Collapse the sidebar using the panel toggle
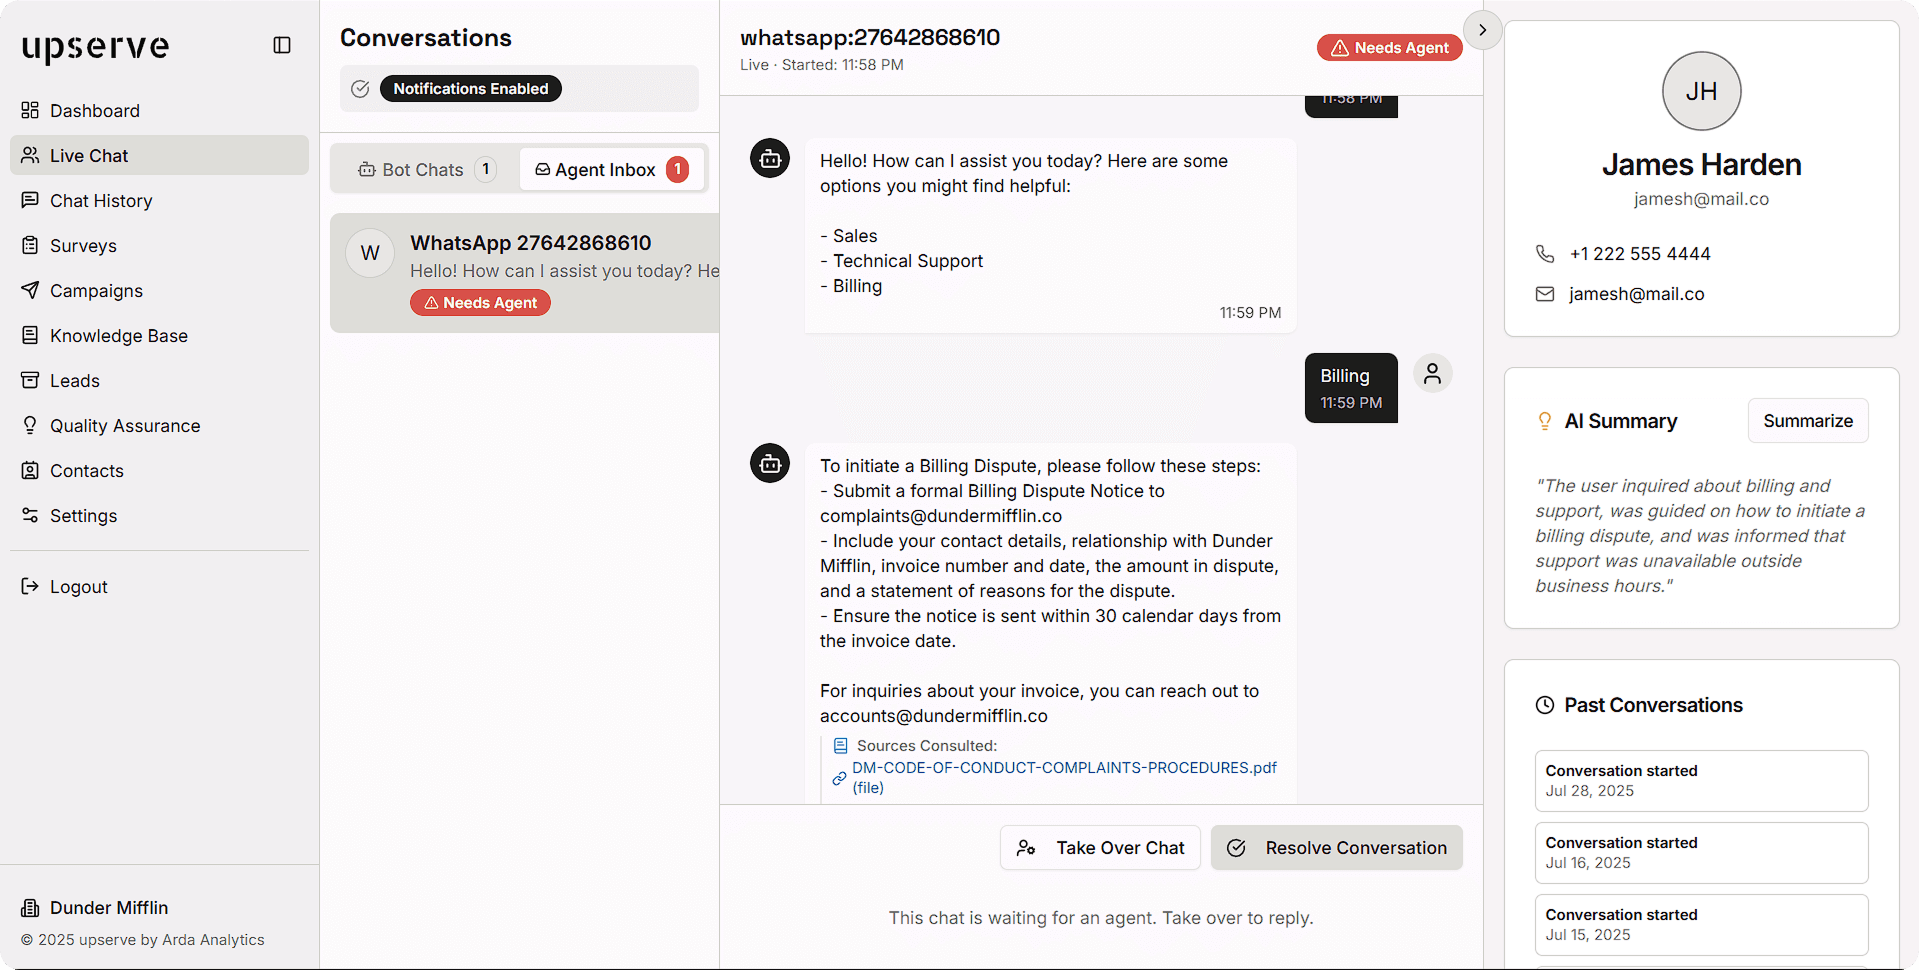This screenshot has height=970, width=1919. pyautogui.click(x=281, y=45)
